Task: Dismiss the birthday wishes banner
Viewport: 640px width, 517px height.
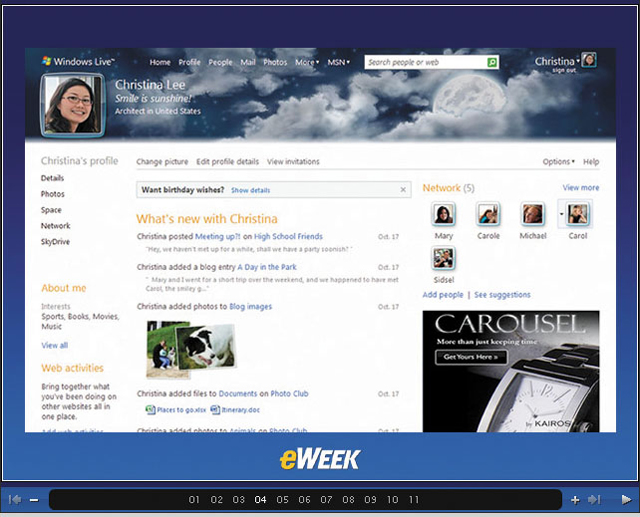Action: pyautogui.click(x=403, y=189)
